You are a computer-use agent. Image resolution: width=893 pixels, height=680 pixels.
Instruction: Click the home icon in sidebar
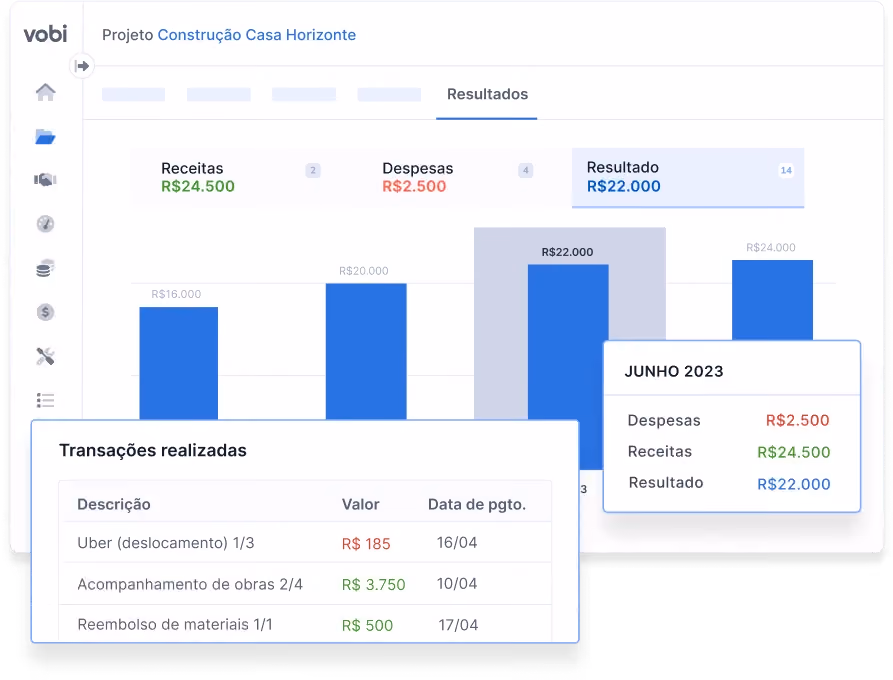point(46,92)
